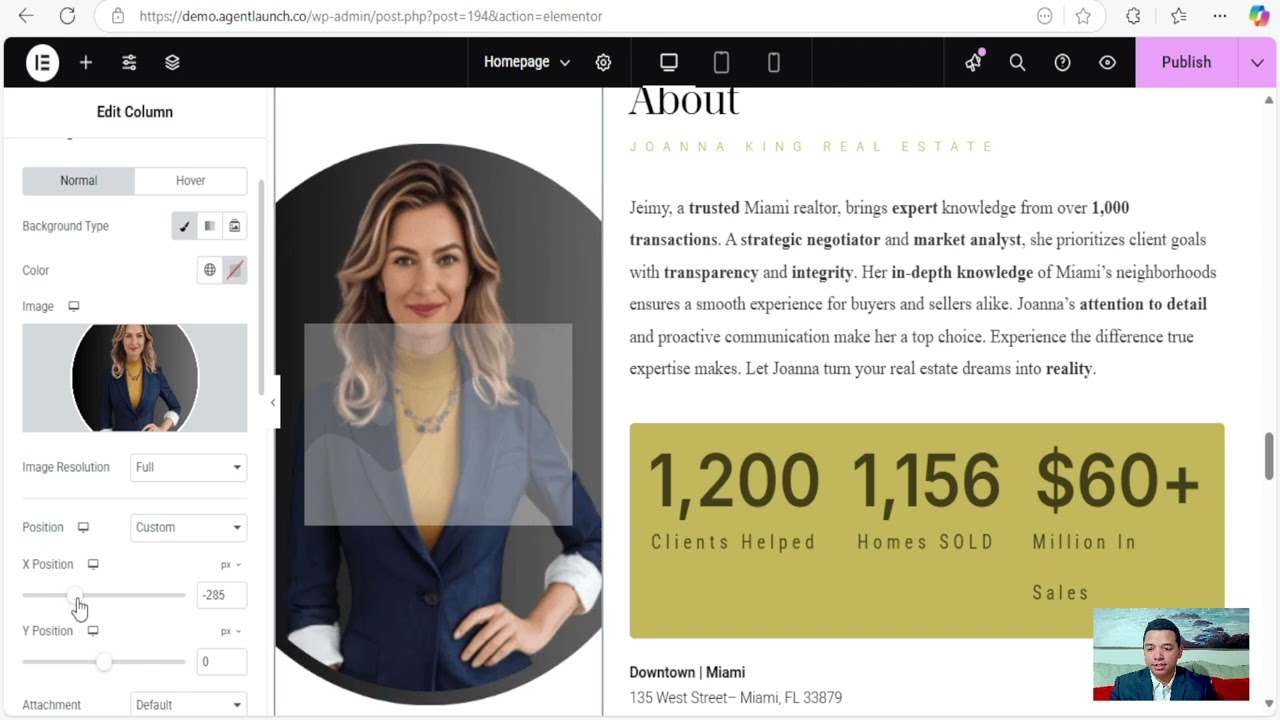Expand the Publish options arrow
The height and width of the screenshot is (720, 1280).
click(1257, 62)
